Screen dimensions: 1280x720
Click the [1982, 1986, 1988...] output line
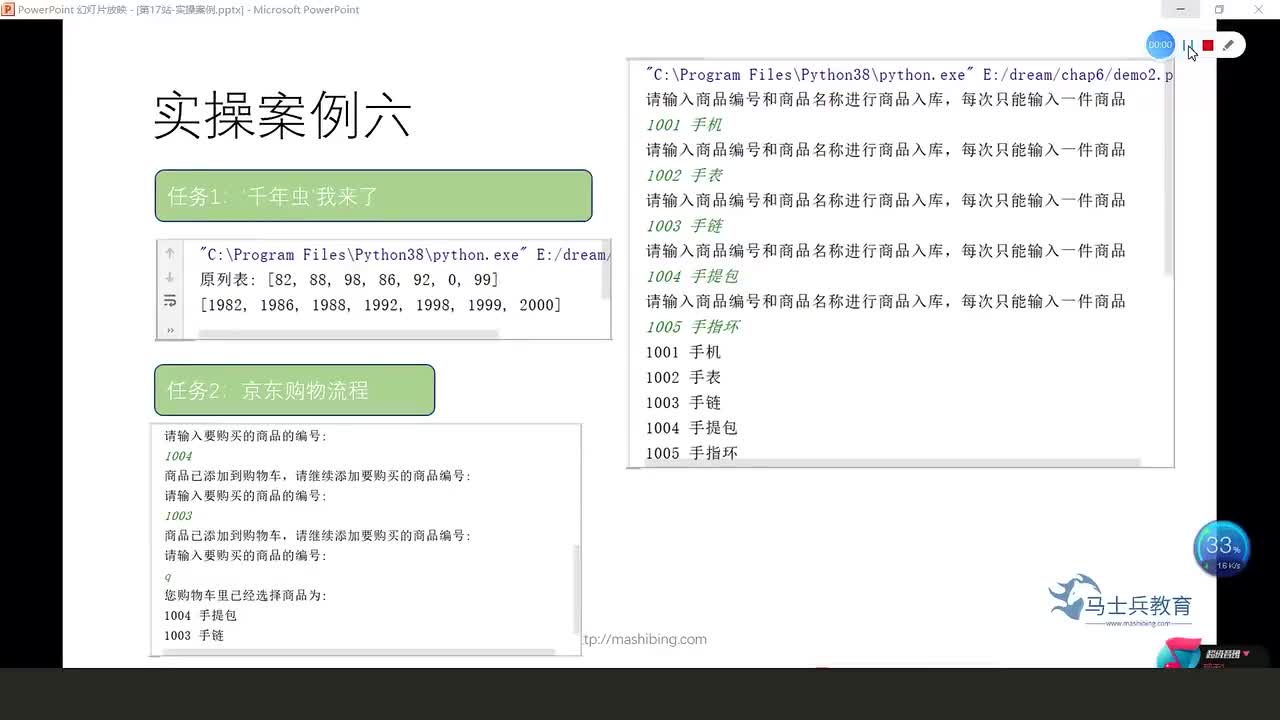point(381,305)
